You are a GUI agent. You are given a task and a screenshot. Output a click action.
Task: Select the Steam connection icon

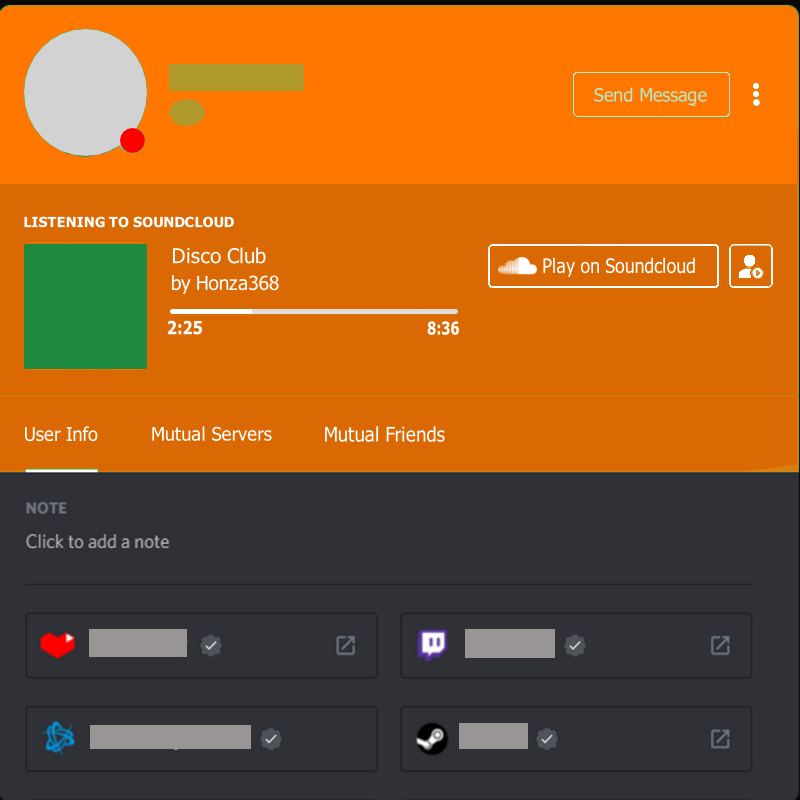click(x=432, y=737)
